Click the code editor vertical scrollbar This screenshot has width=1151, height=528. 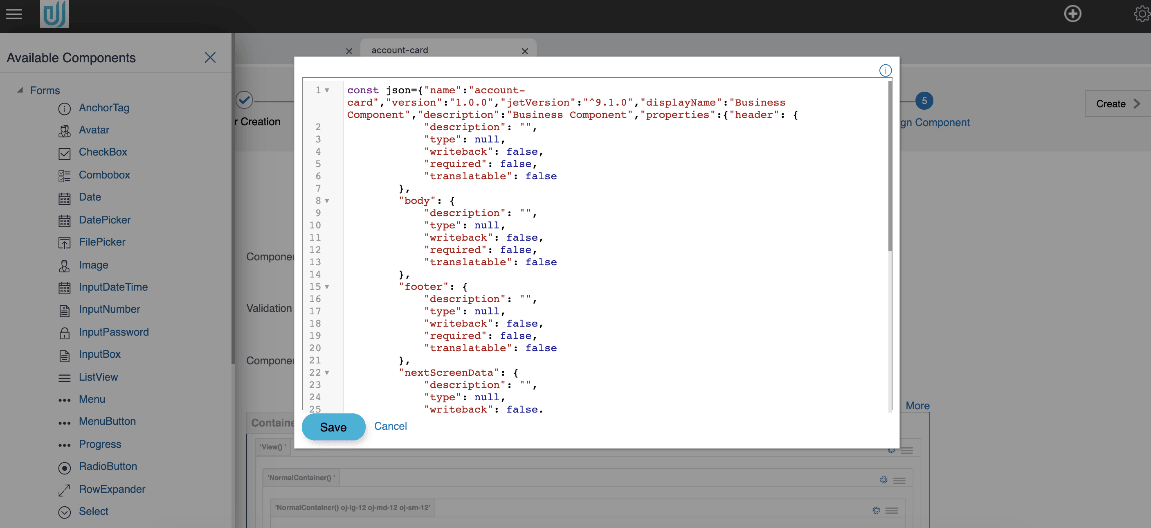coord(890,165)
